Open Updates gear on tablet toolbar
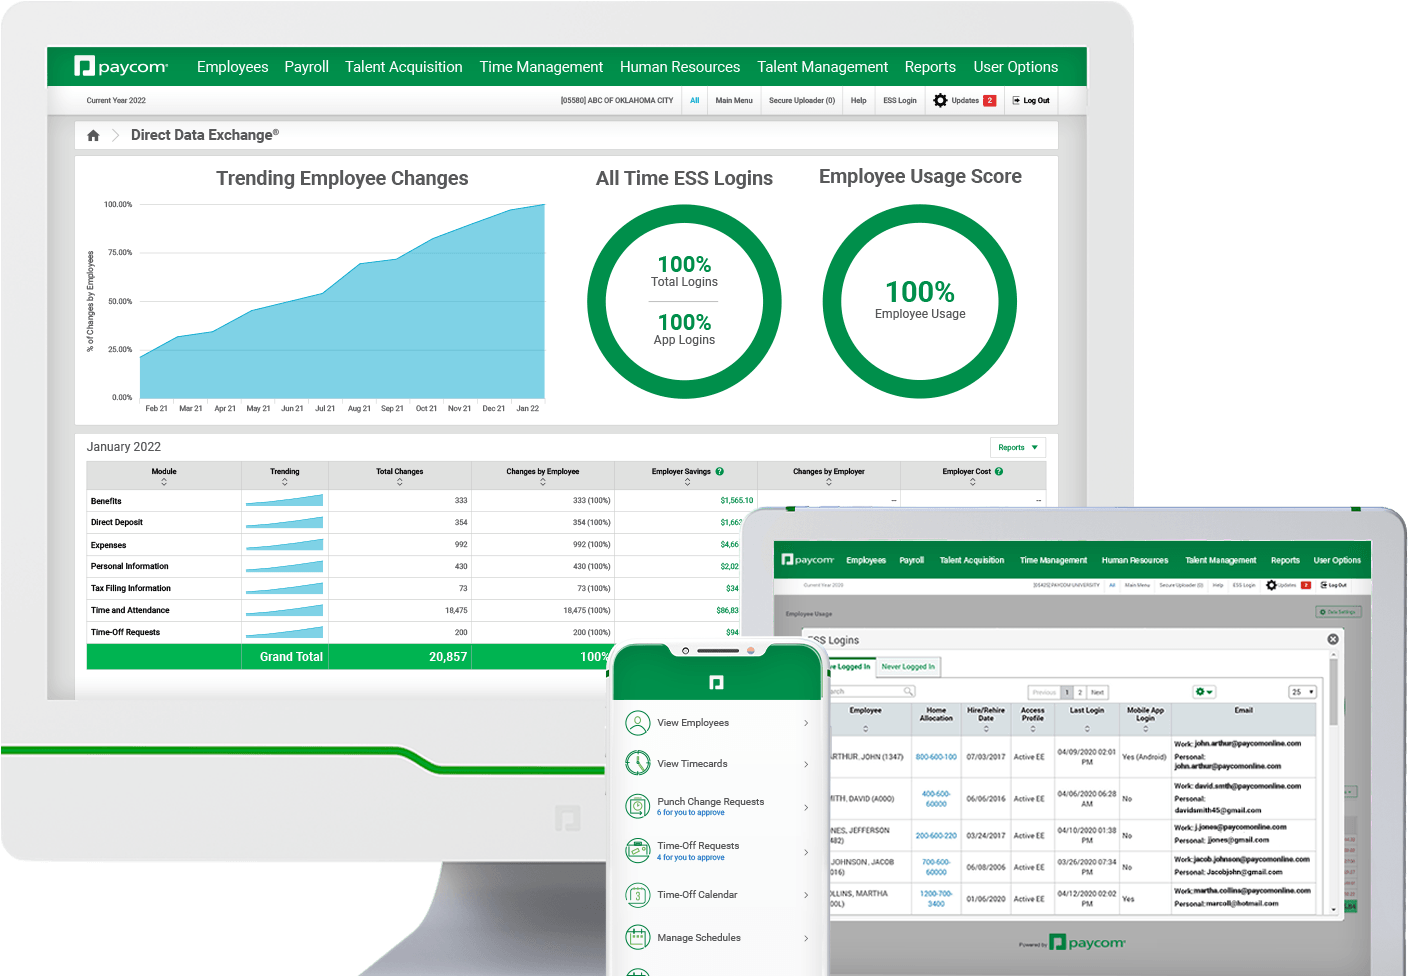The width and height of the screenshot is (1408, 976). 1271,585
